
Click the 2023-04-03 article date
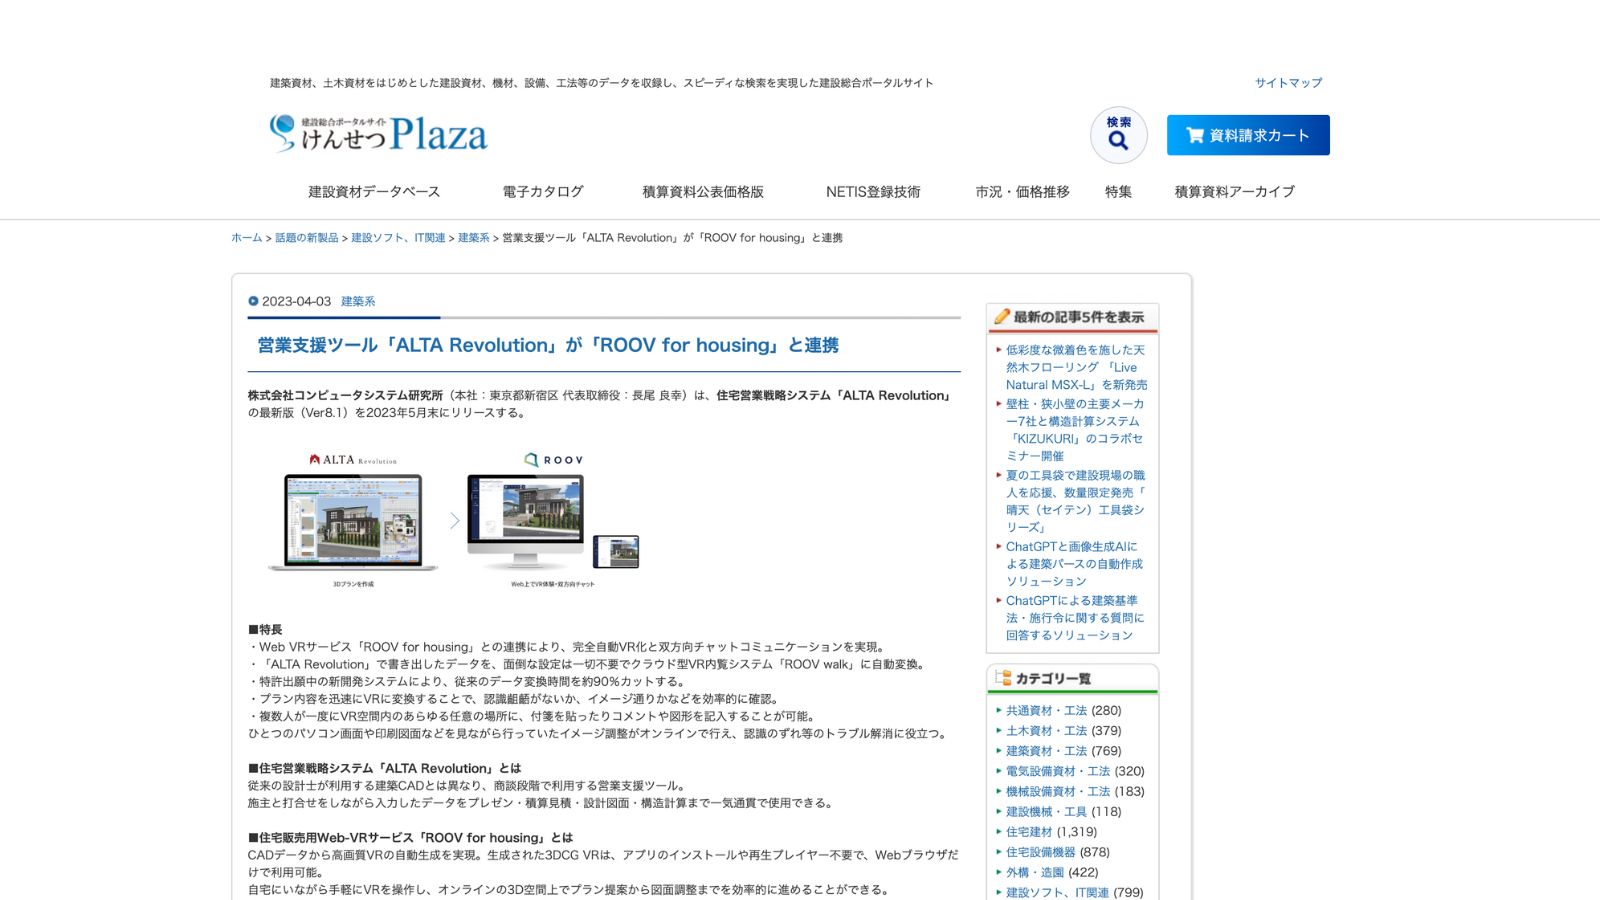point(296,301)
